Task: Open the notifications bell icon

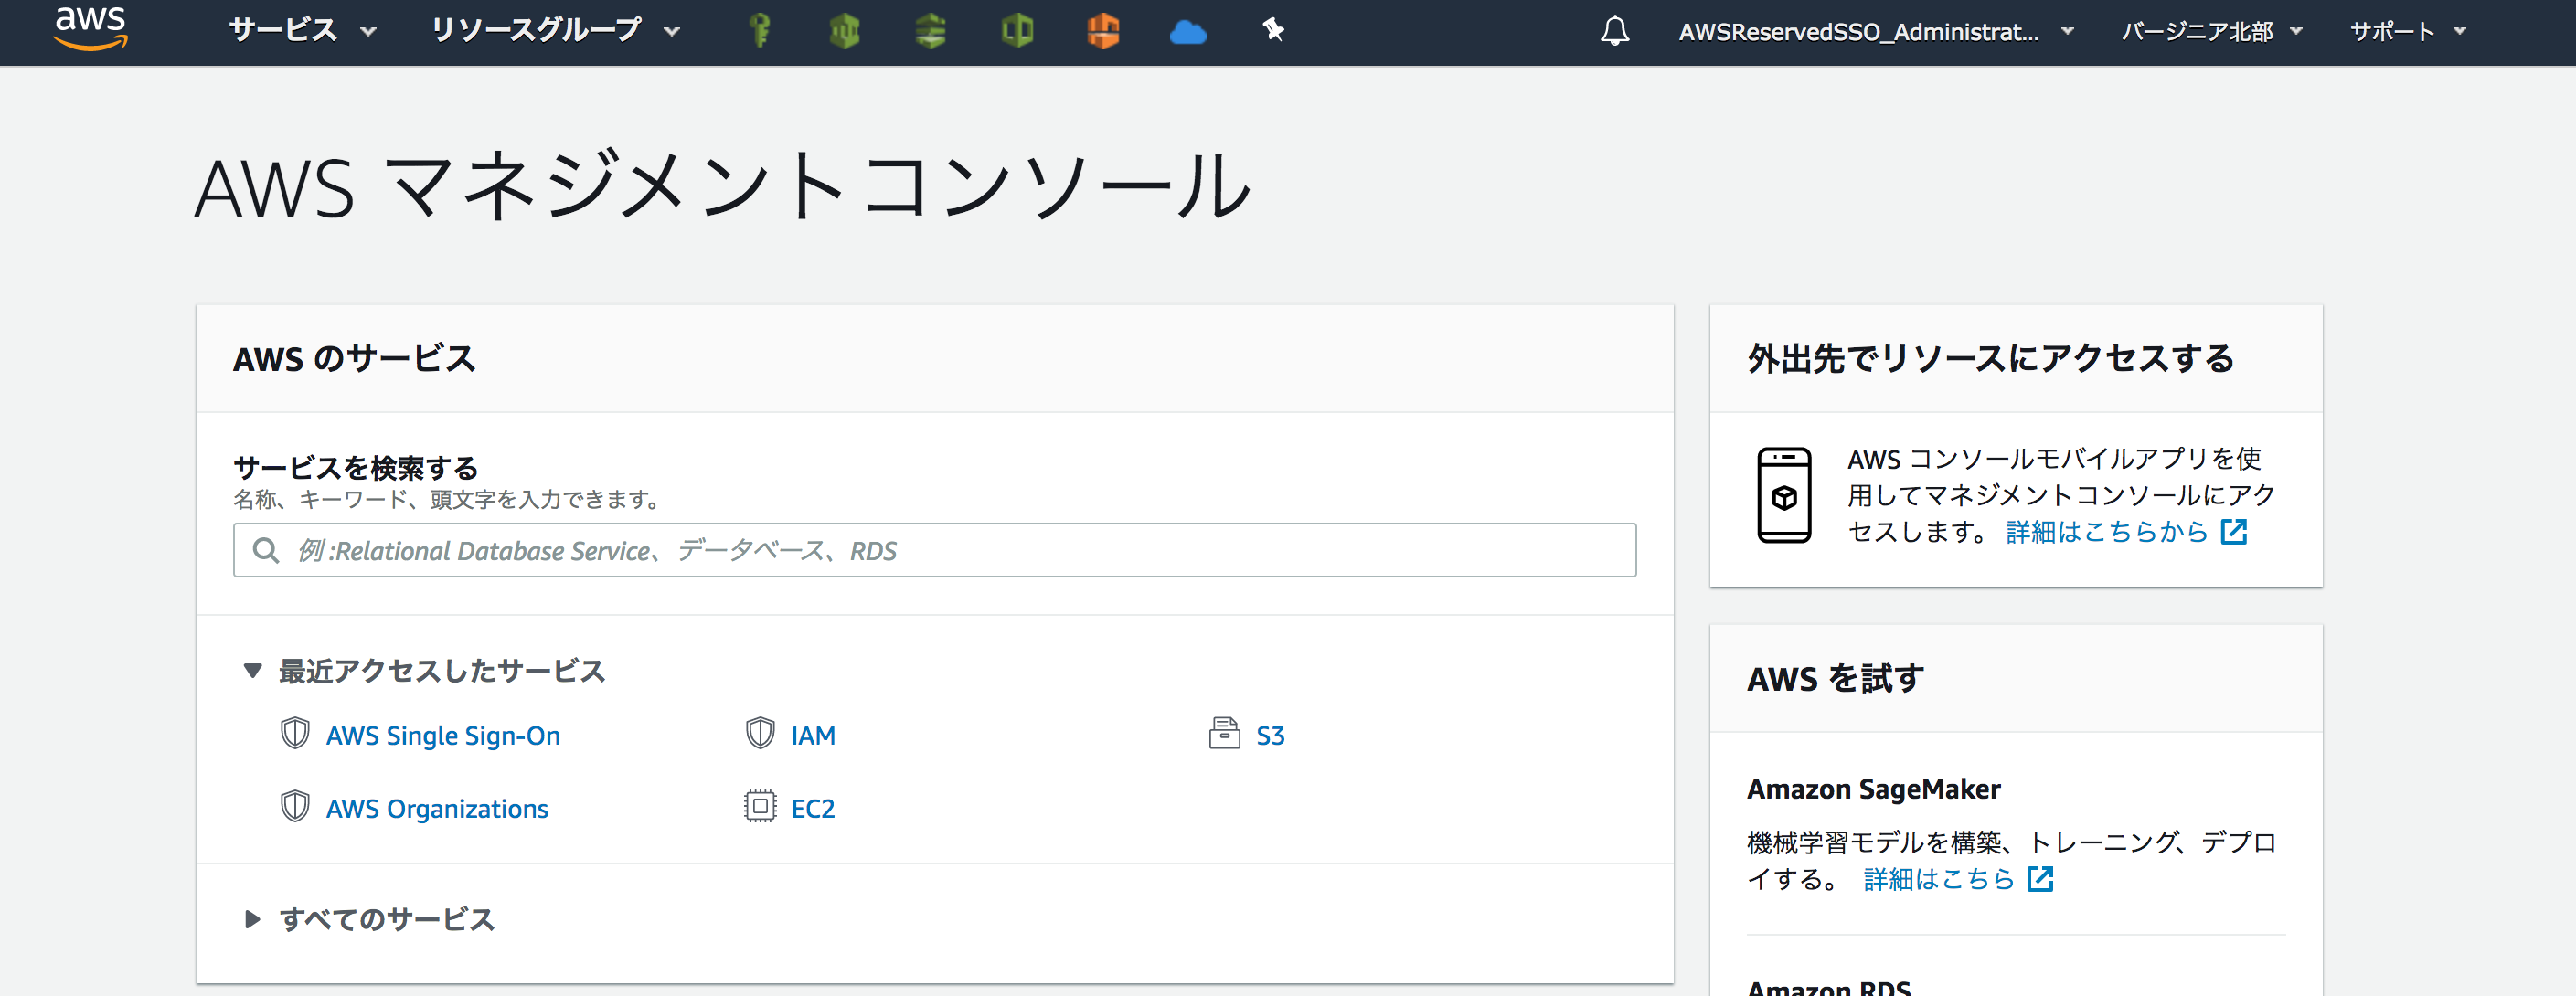Action: pyautogui.click(x=1614, y=31)
